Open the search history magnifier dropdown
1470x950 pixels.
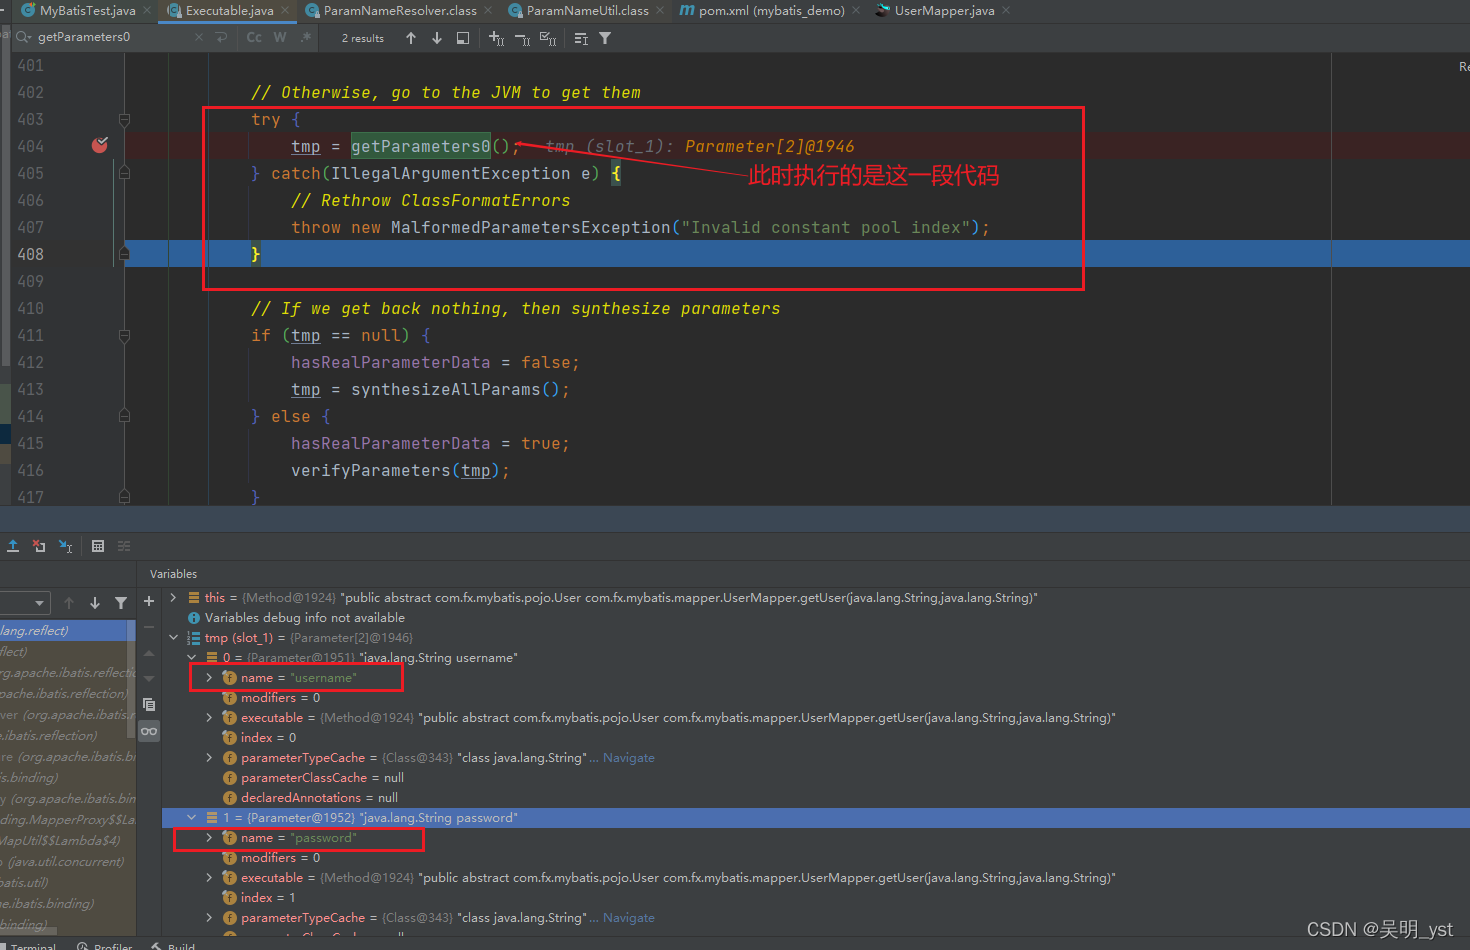pos(23,38)
